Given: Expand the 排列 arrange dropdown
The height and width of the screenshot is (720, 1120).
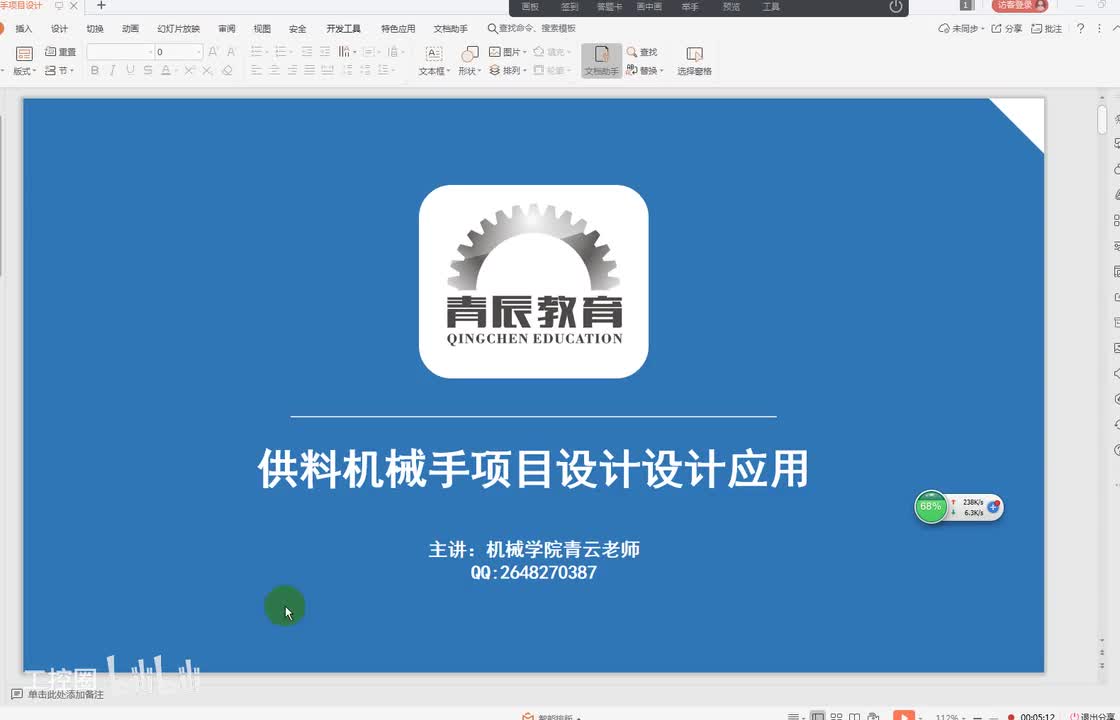Looking at the screenshot, I should (x=525, y=71).
